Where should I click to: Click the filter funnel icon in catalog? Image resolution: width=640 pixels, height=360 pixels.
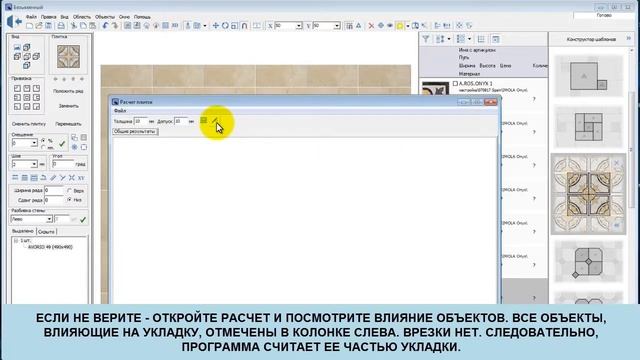click(426, 39)
